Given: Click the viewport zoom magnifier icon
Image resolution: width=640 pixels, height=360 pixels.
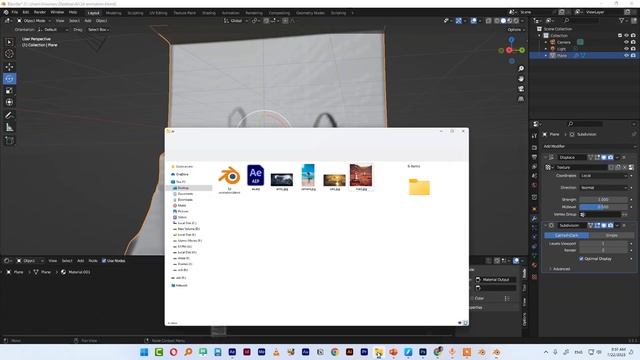Looking at the screenshot, I should point(521,69).
